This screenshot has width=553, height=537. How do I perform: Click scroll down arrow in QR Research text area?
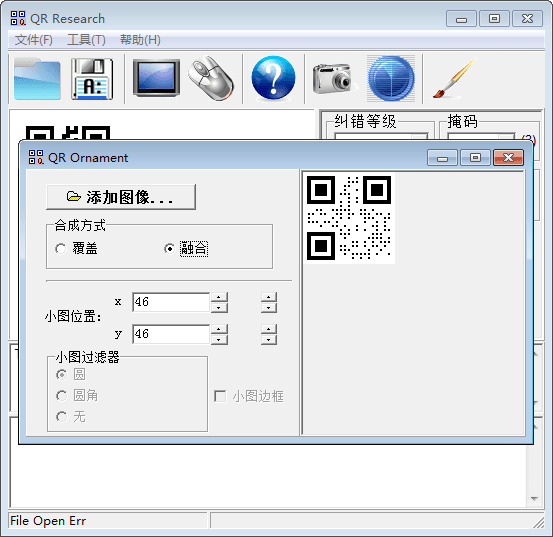[534, 499]
